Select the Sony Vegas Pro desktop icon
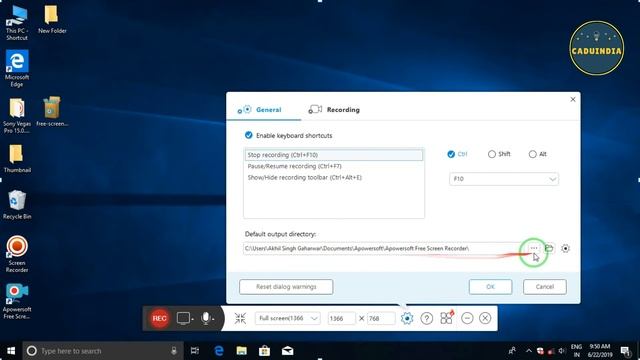640x360 pixels. pyautogui.click(x=17, y=116)
